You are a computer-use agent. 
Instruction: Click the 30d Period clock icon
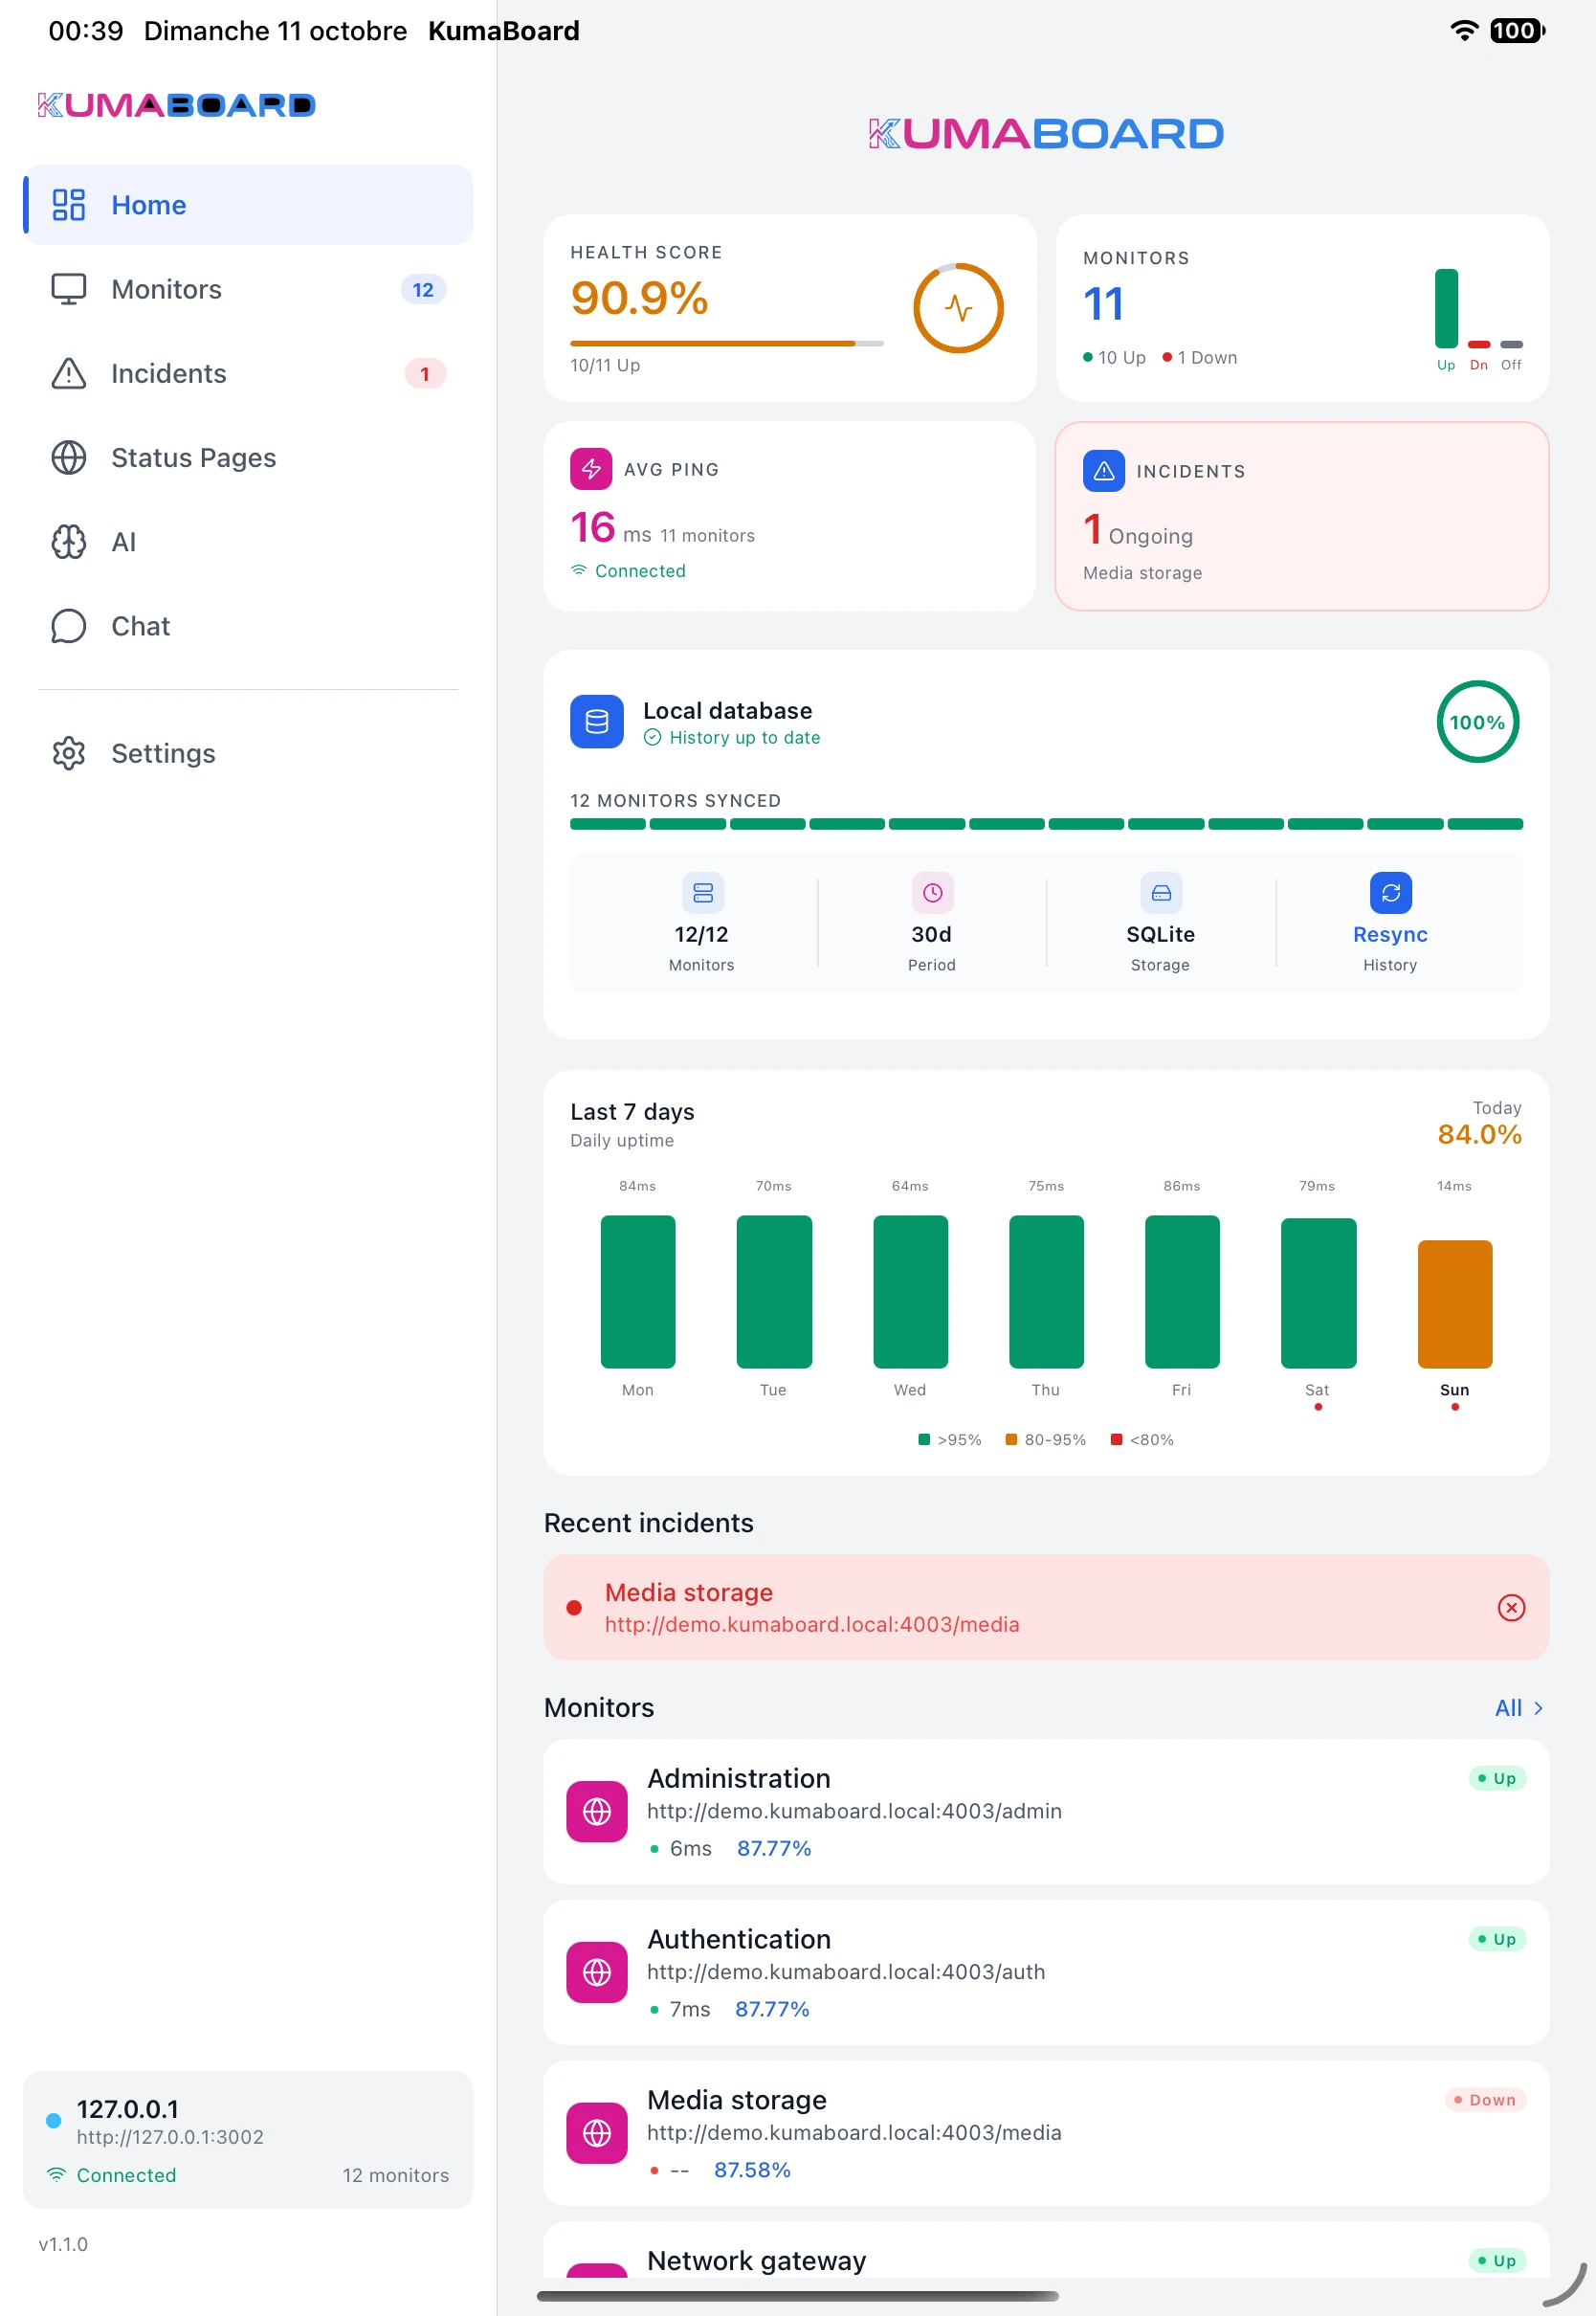click(x=931, y=893)
